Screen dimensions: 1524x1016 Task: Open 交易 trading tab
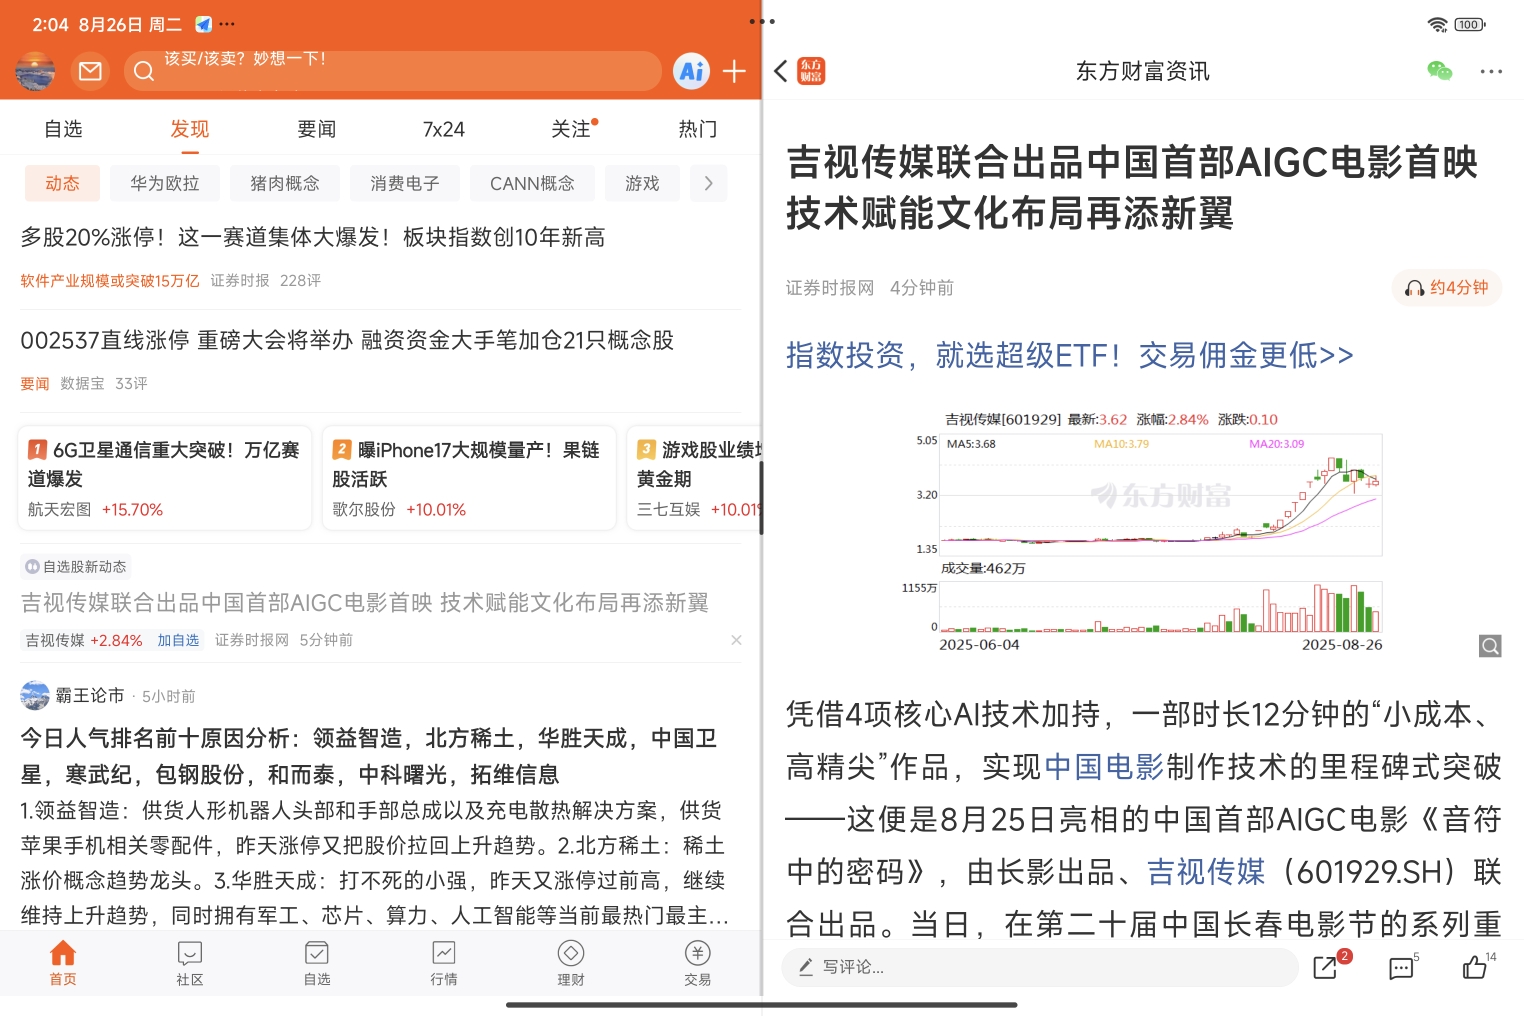coord(698,963)
